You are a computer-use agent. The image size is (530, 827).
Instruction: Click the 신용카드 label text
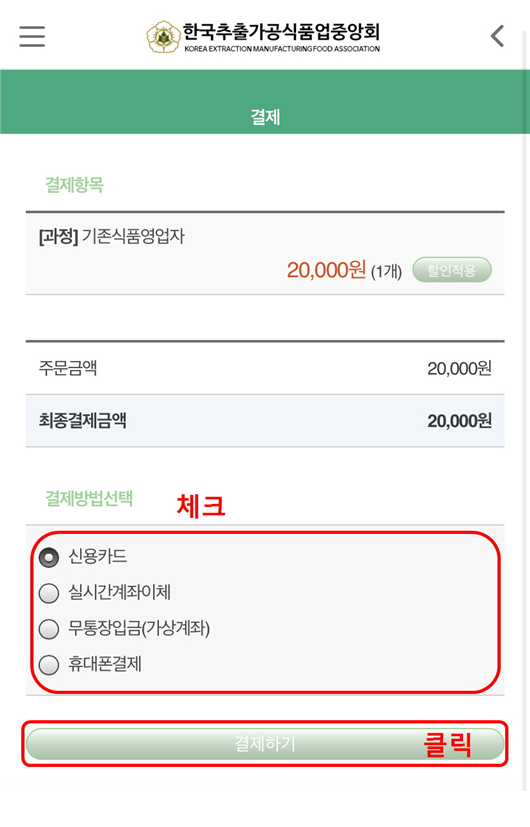click(x=98, y=556)
